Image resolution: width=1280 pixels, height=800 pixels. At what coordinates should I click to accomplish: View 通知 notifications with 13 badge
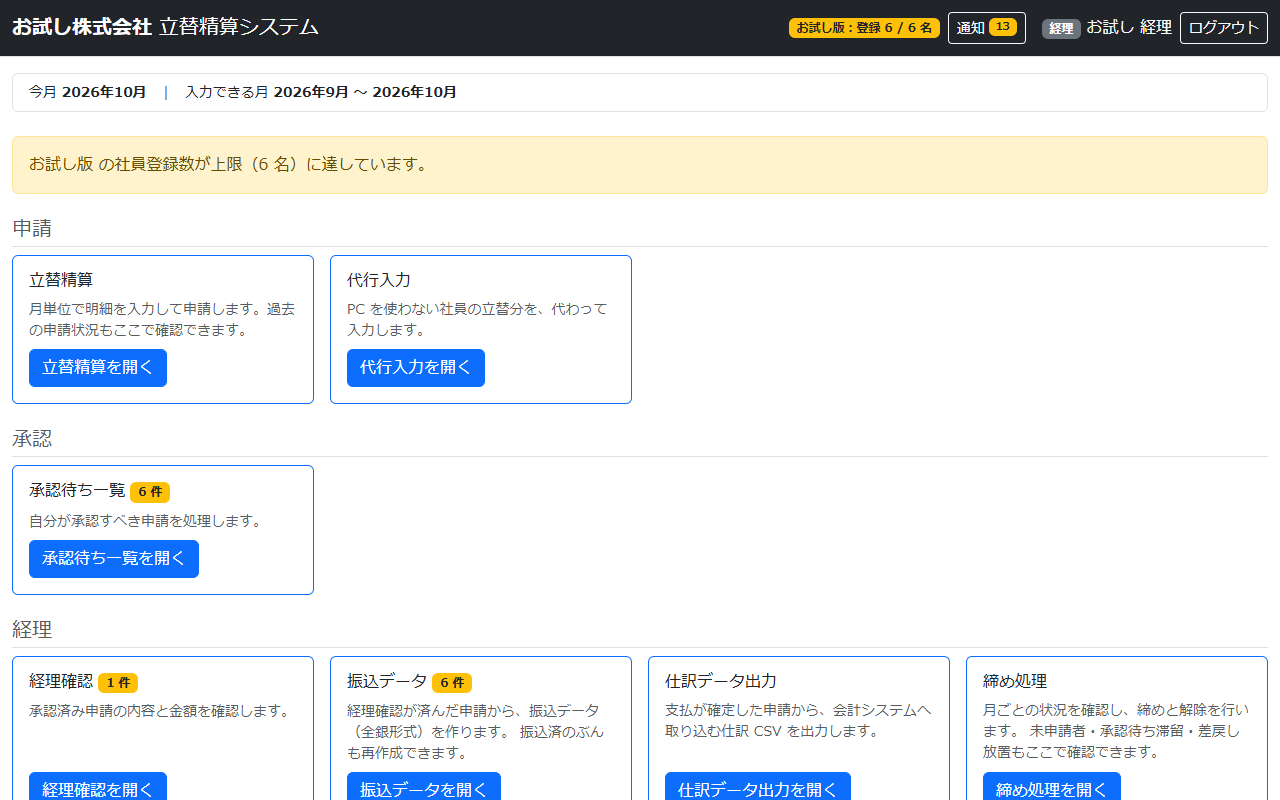click(x=987, y=28)
